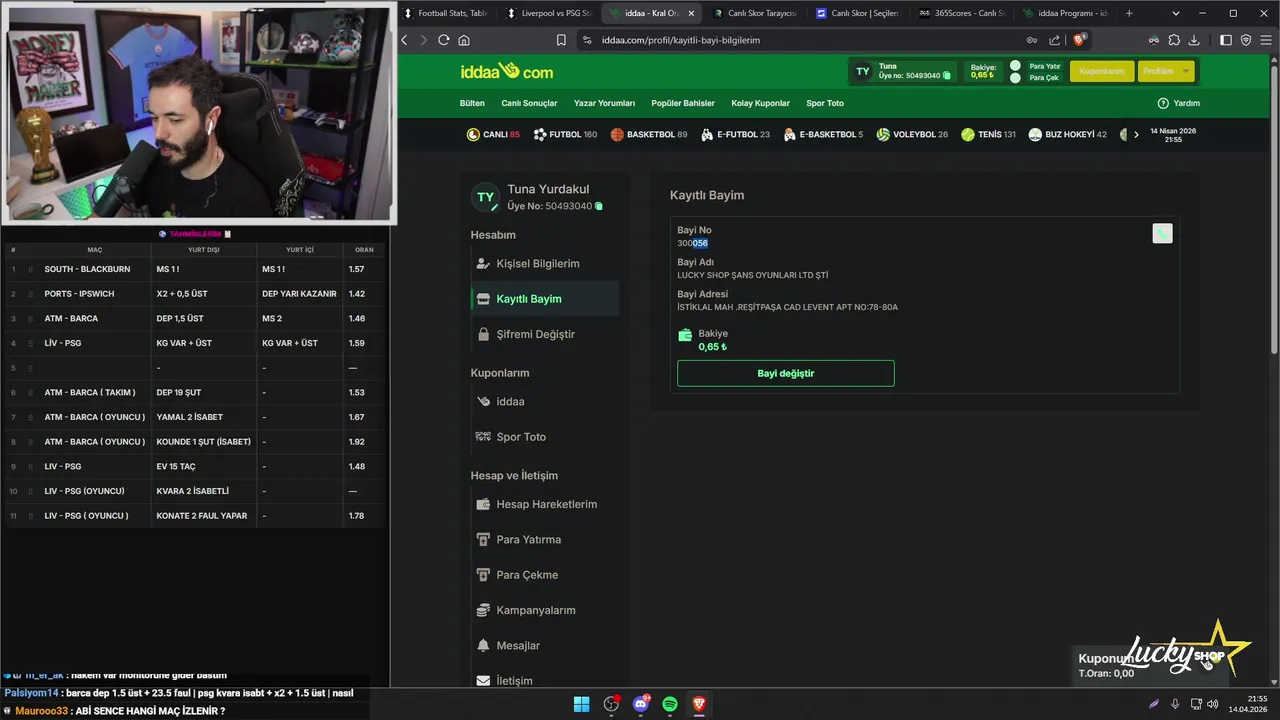Open Windows Start menu

pyautogui.click(x=581, y=704)
